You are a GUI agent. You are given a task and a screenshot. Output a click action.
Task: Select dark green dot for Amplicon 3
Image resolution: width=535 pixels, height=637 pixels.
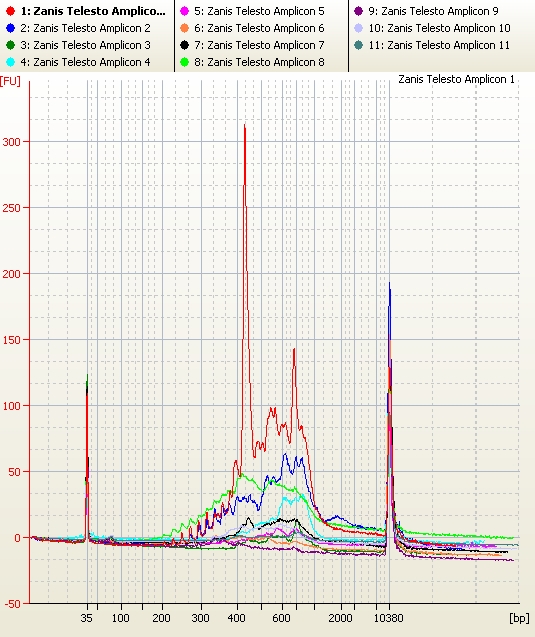coord(11,45)
